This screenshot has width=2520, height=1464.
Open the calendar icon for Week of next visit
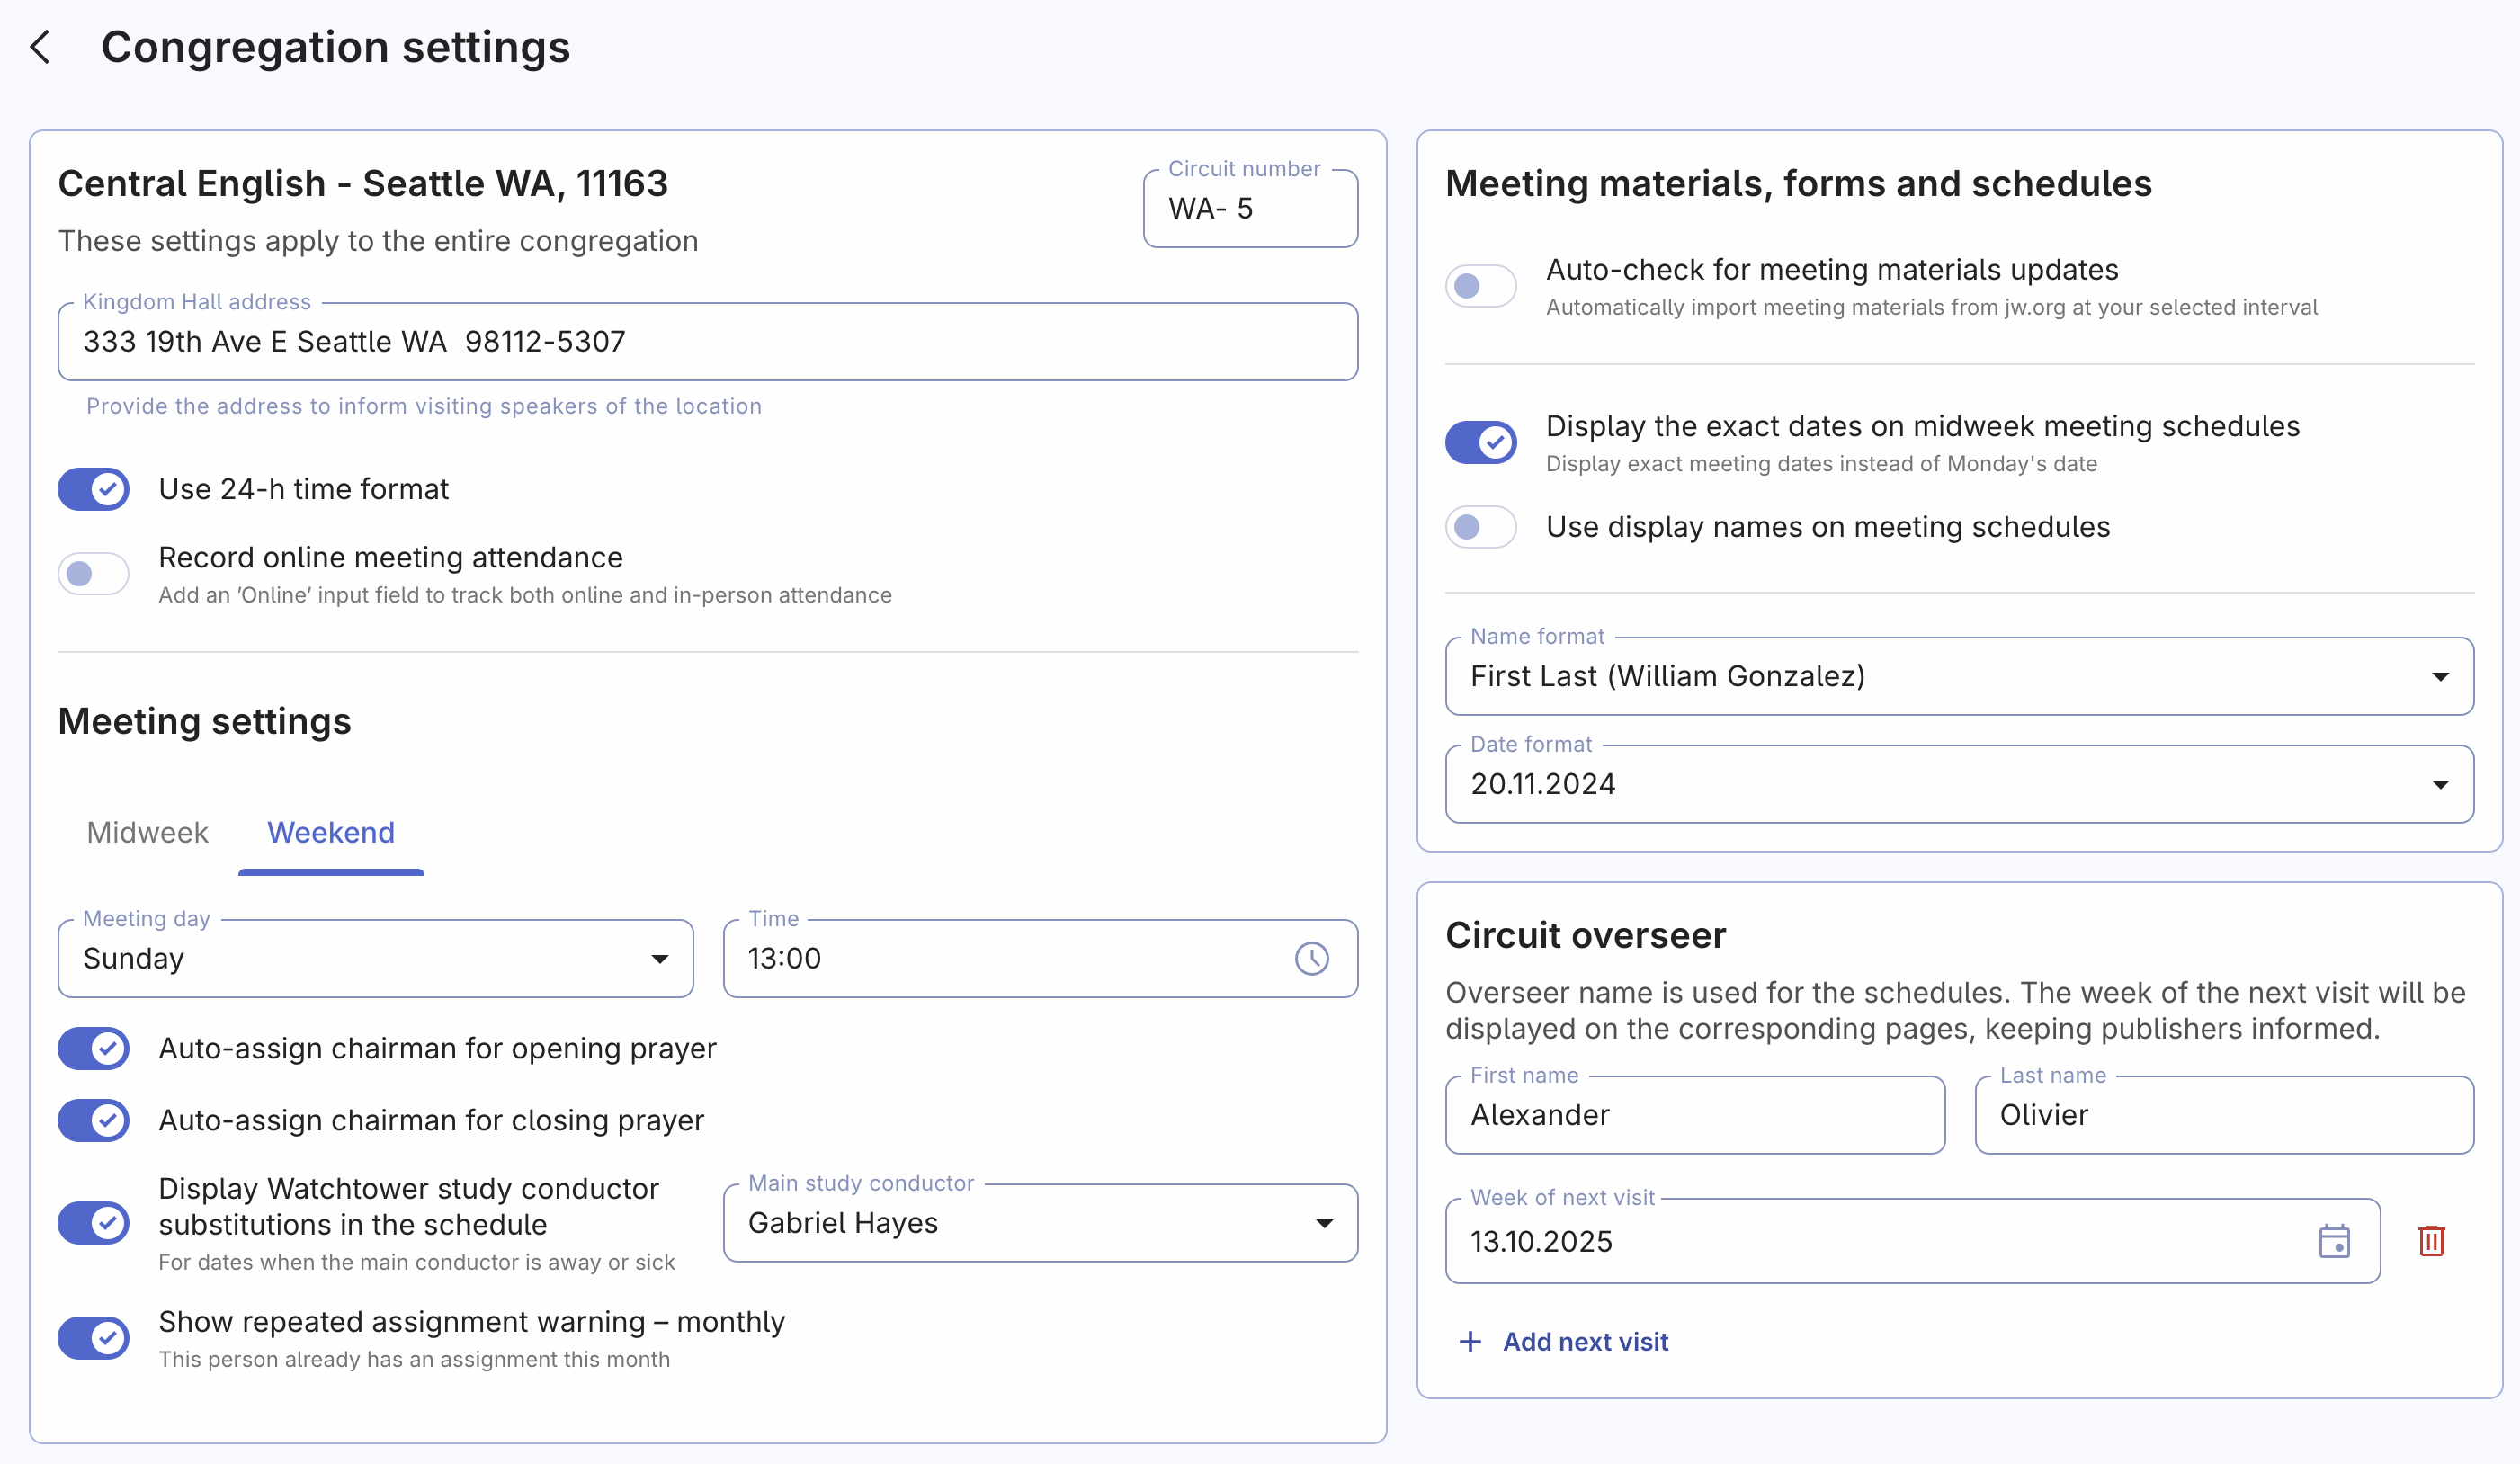(x=2335, y=1241)
